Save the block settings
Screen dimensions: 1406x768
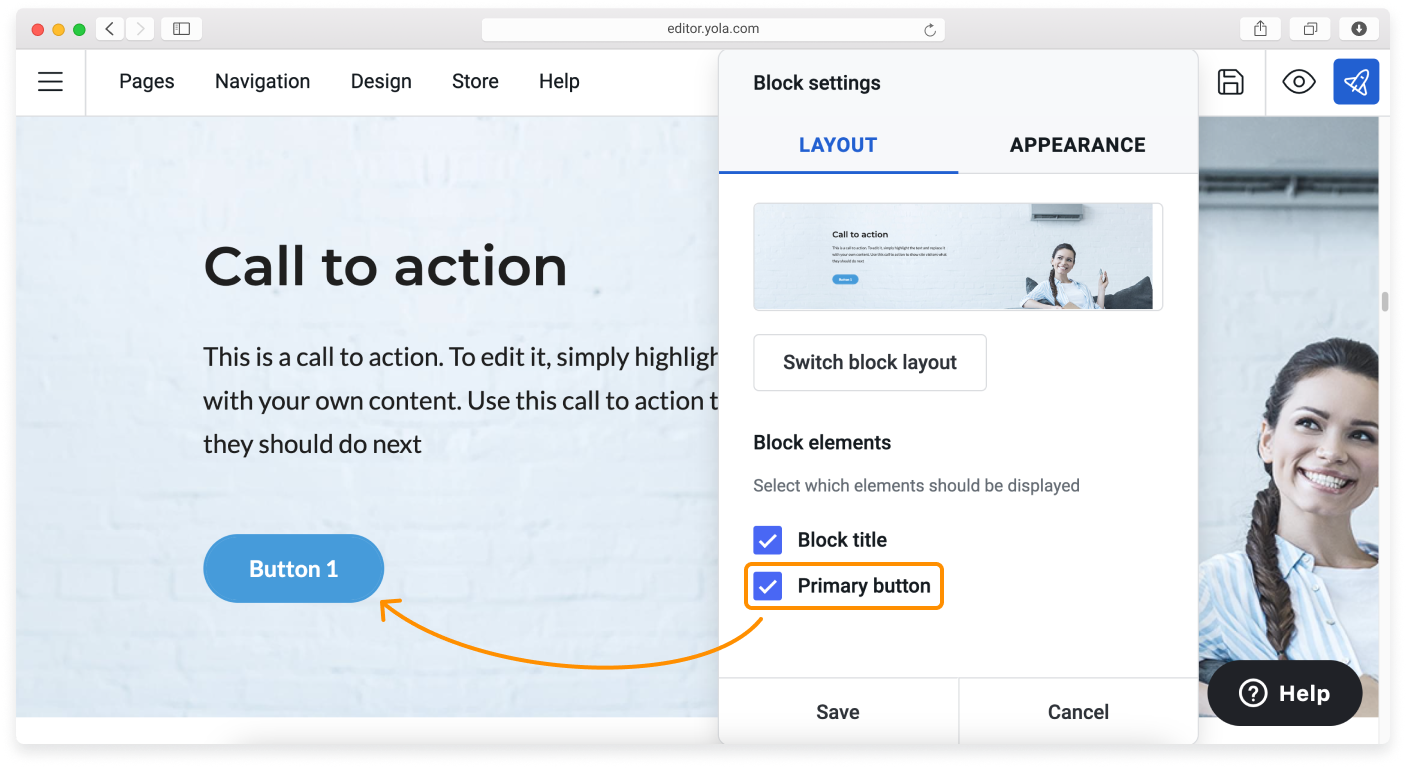pyautogui.click(x=837, y=712)
